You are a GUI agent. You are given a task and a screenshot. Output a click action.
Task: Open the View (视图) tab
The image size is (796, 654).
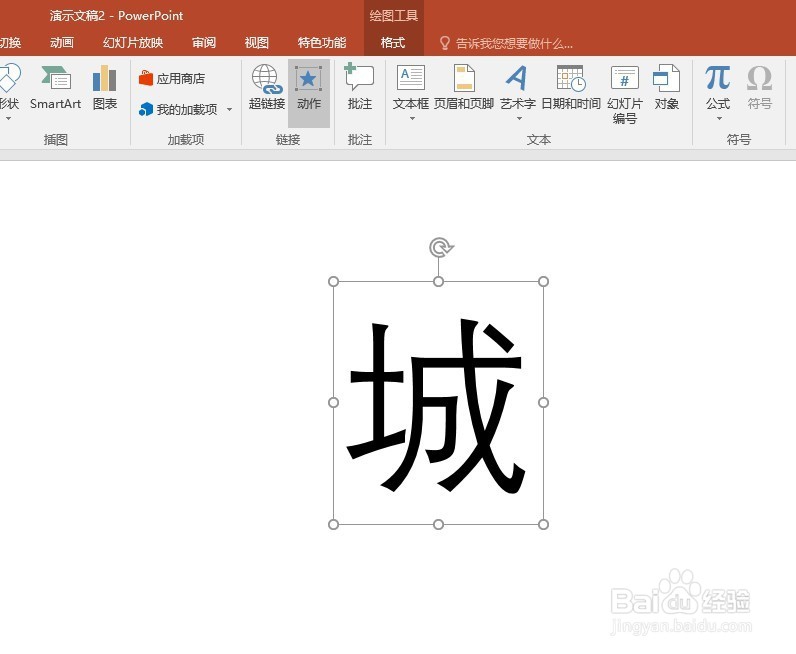coord(256,43)
